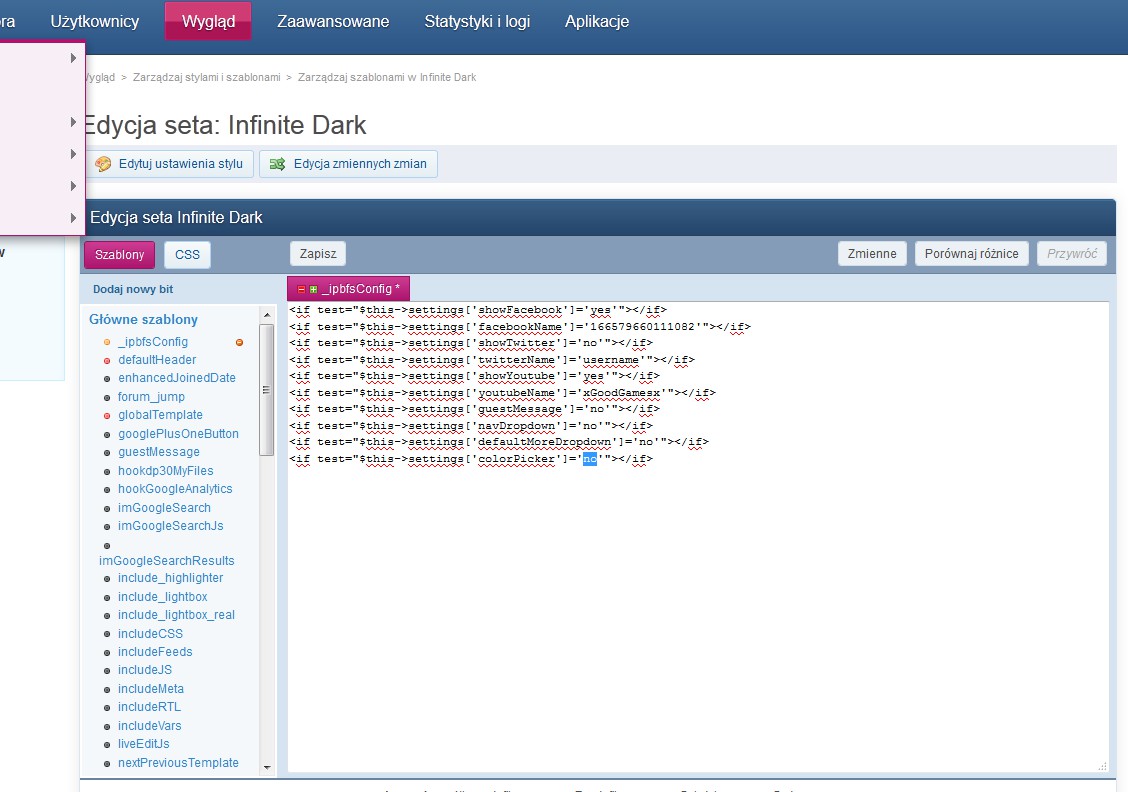This screenshot has height=792, width=1128.
Task: Click the Dodaj nowy bit link
Action: click(x=133, y=289)
